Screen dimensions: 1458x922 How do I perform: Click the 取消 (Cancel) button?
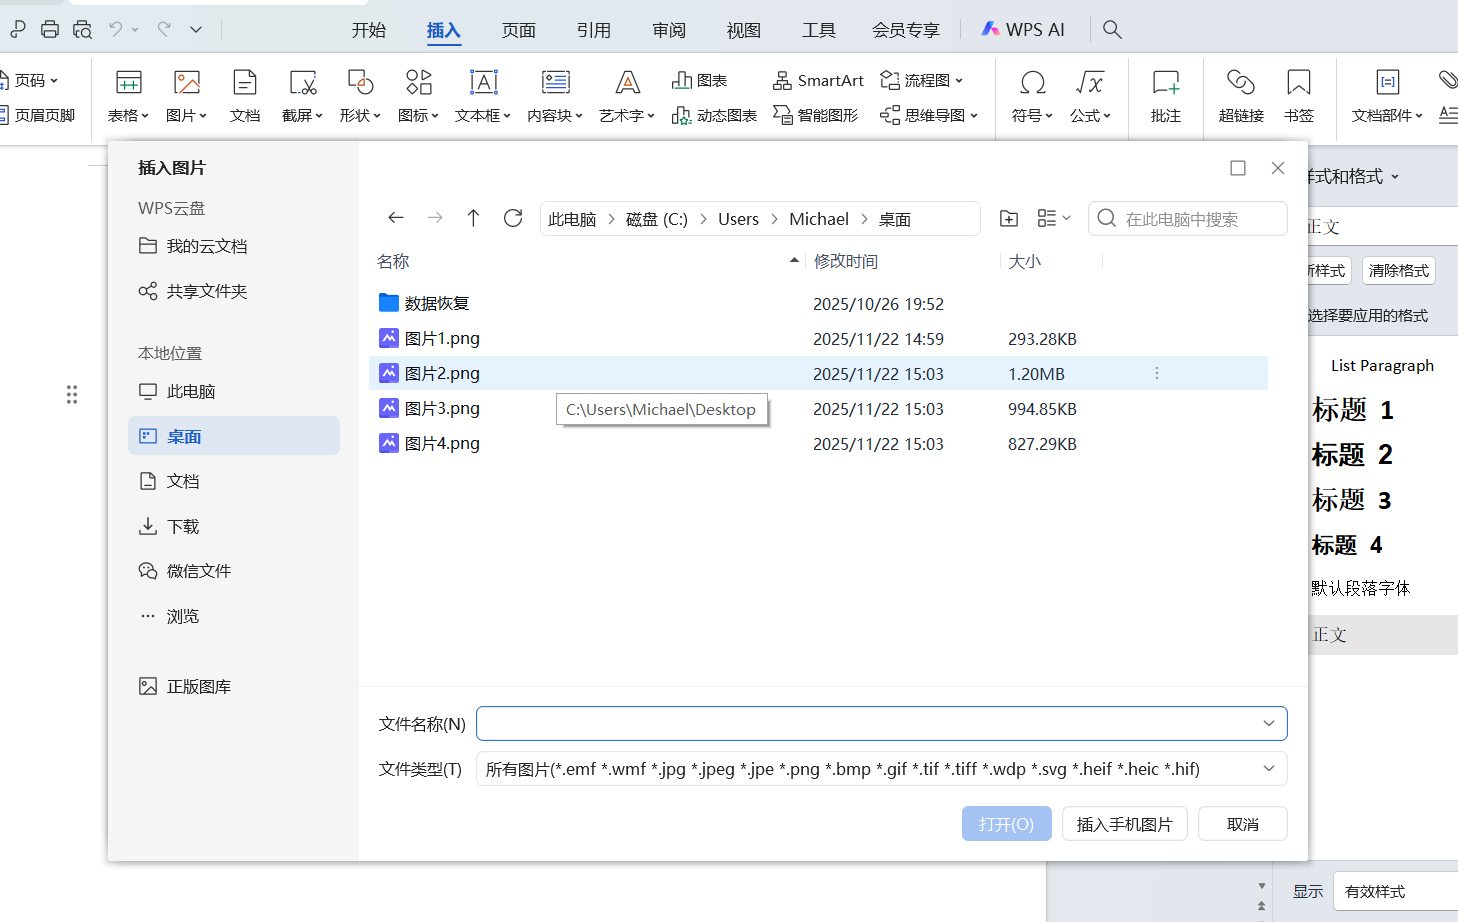click(x=1242, y=823)
